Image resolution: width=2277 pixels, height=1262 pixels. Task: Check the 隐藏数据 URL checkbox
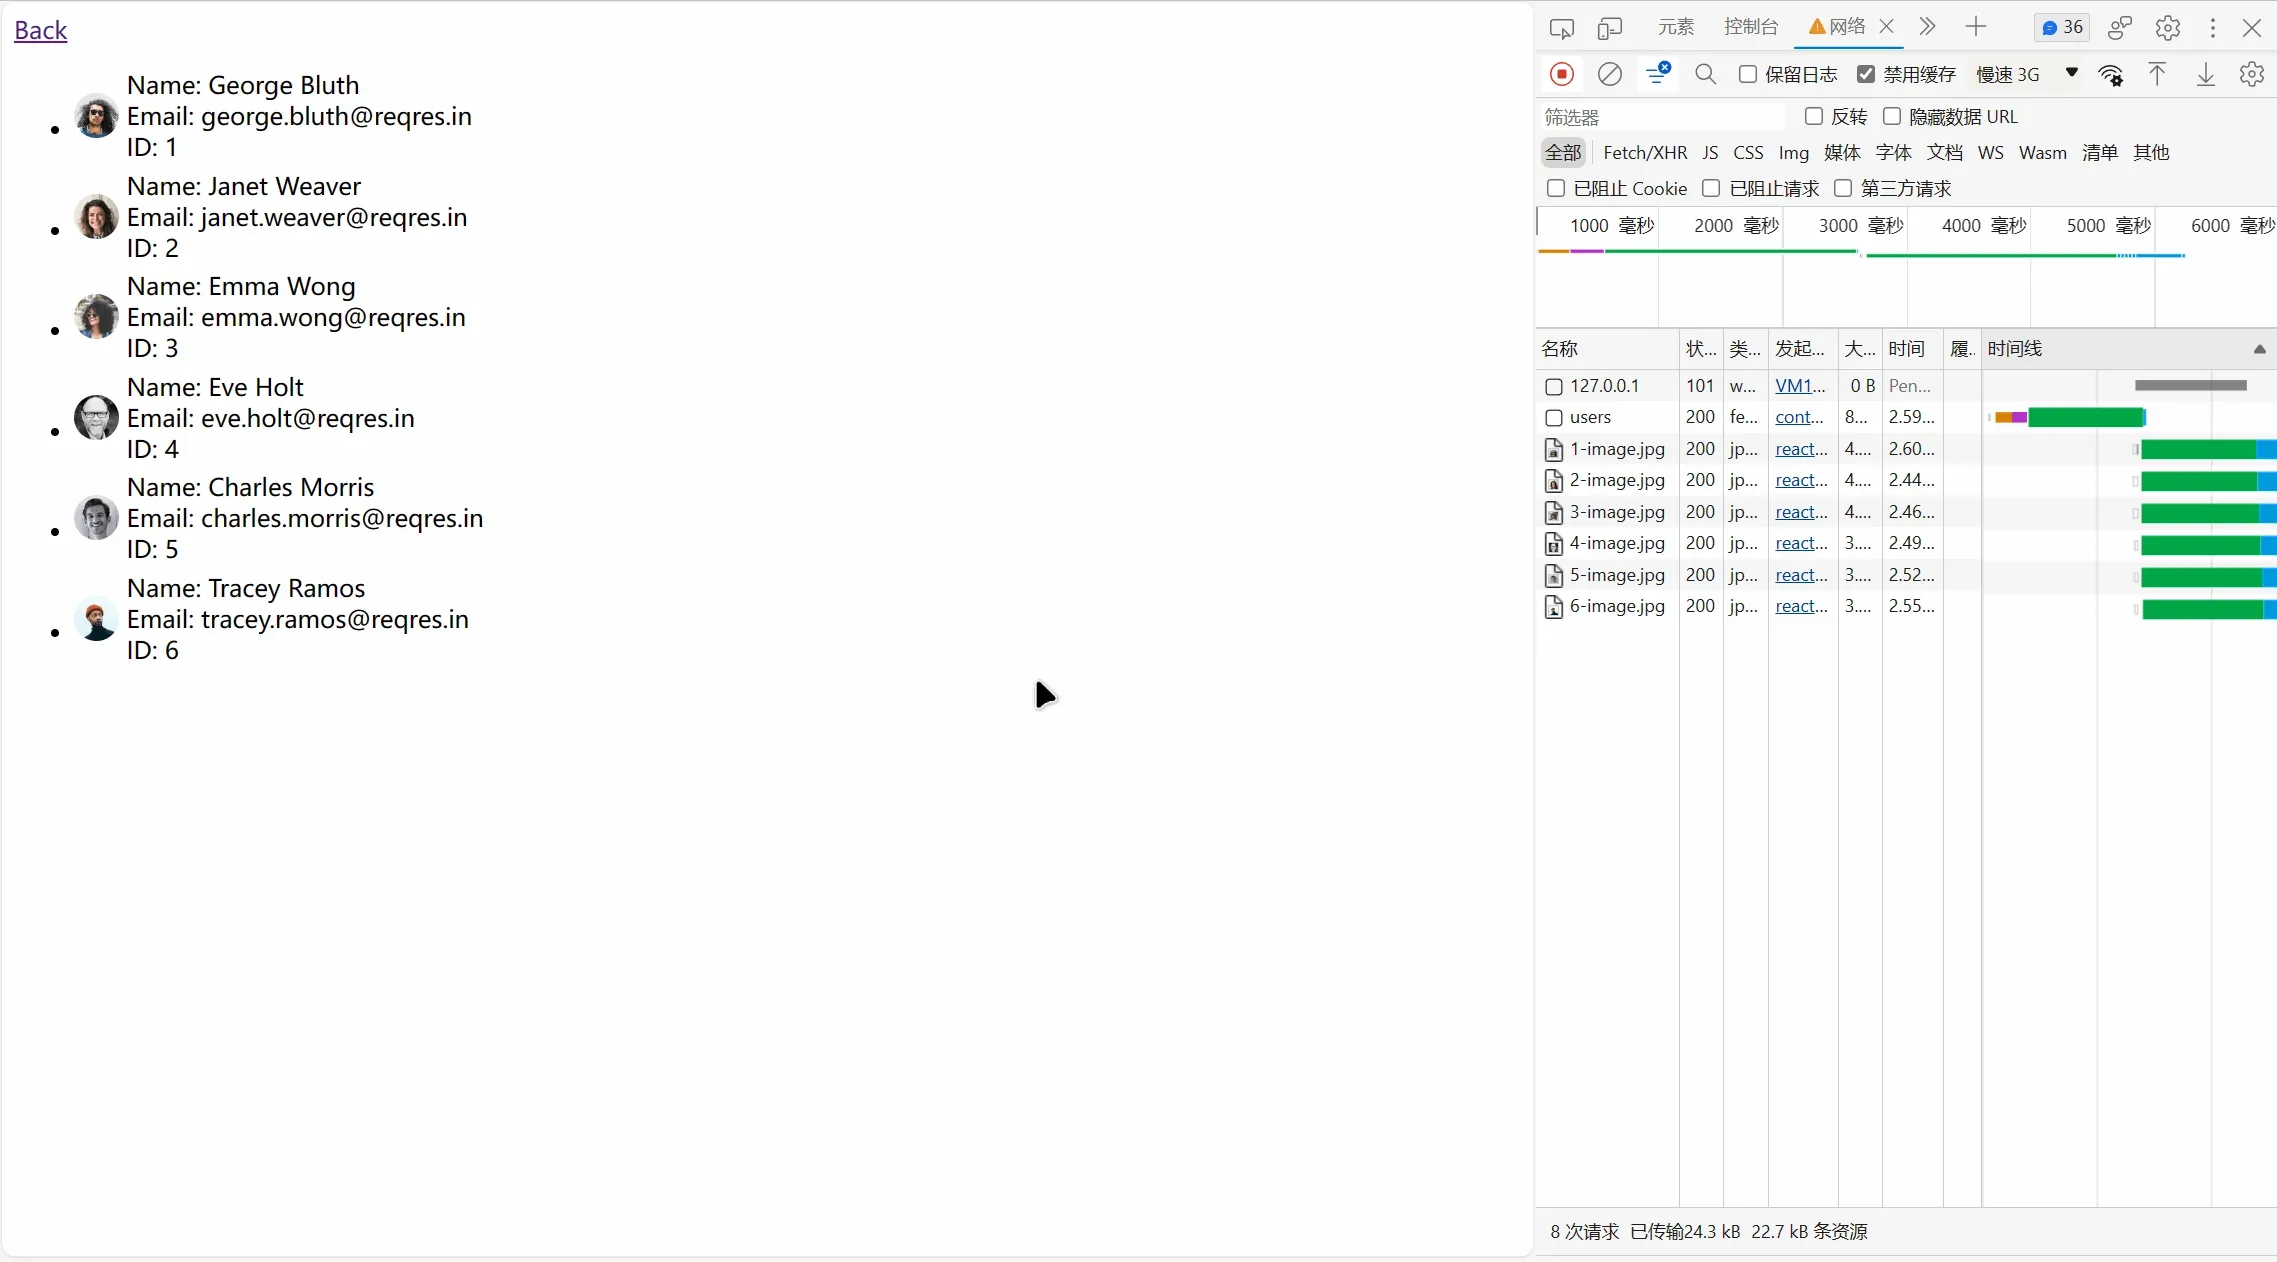(x=1892, y=116)
